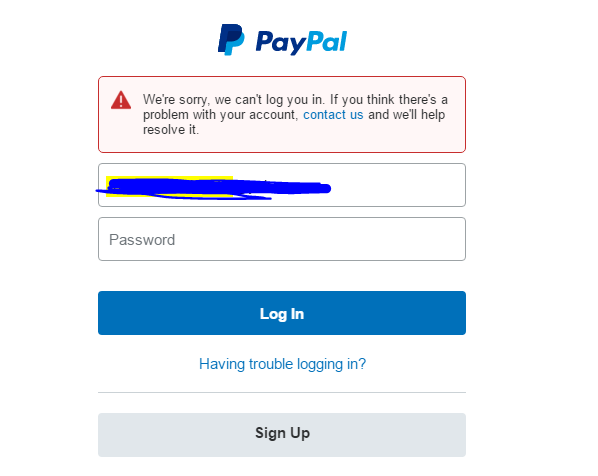
Task: Click the gray Sign Up button
Action: (x=282, y=435)
